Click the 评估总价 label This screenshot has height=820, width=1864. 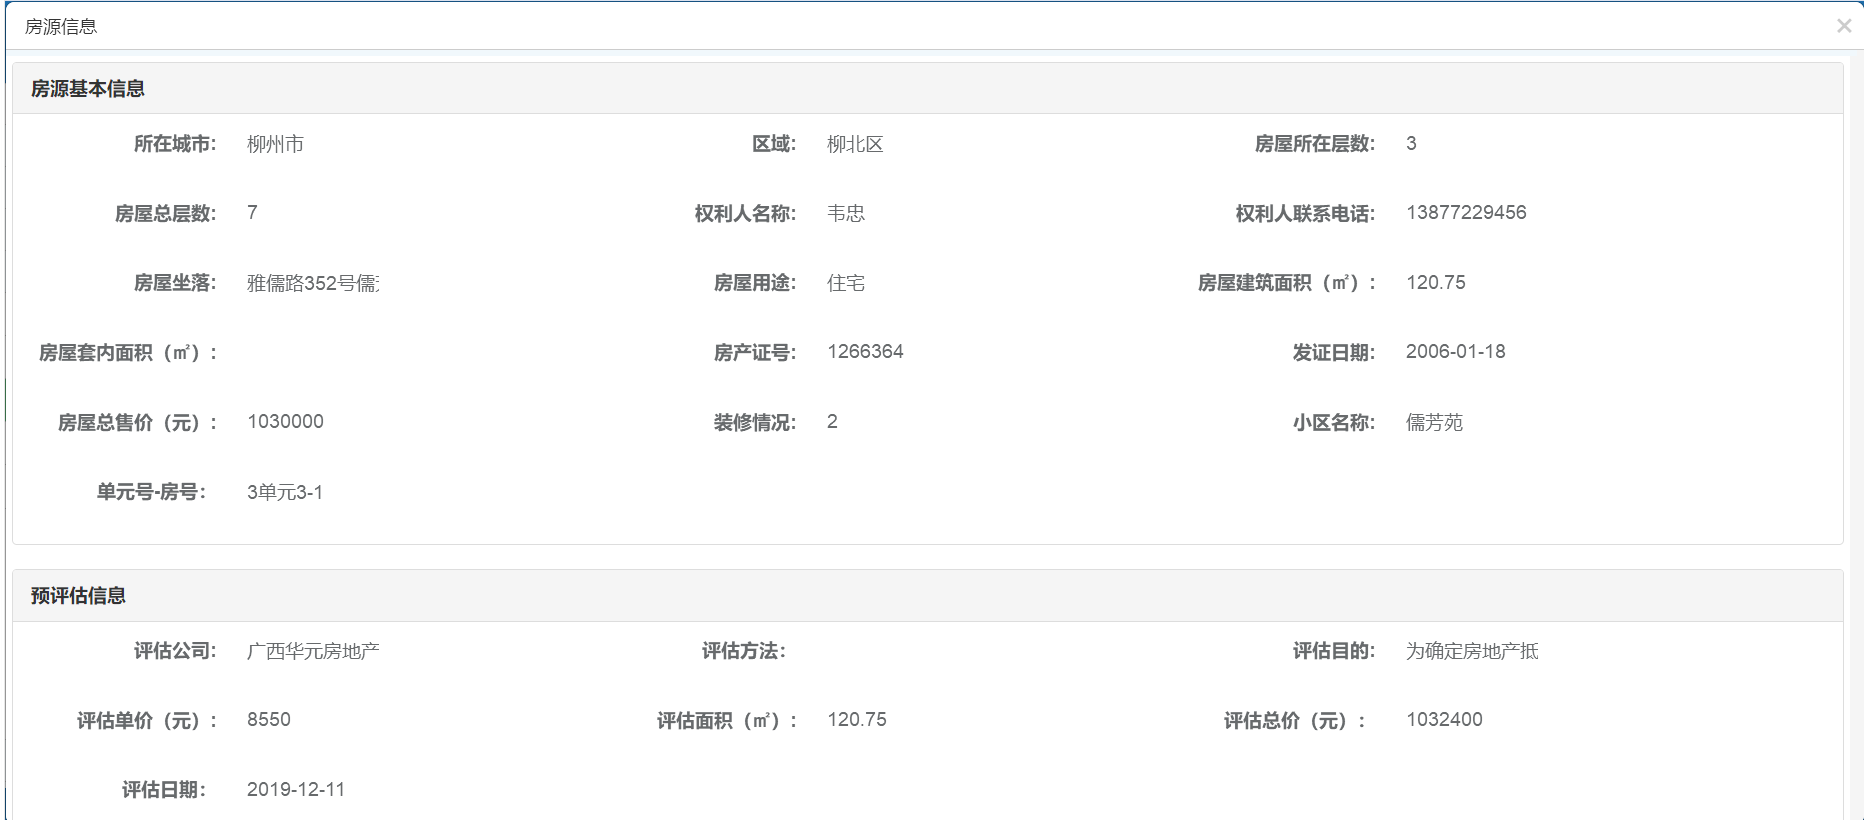coord(1294,721)
